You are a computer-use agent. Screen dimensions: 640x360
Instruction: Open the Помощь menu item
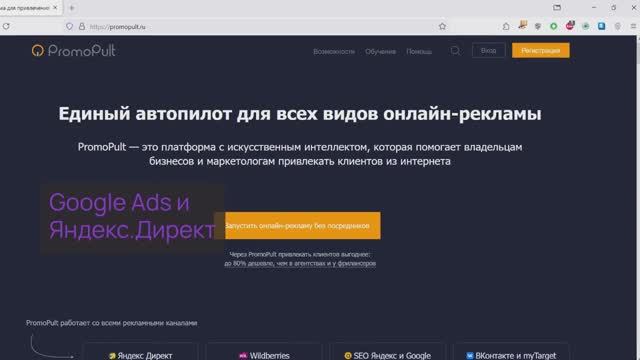pos(419,51)
